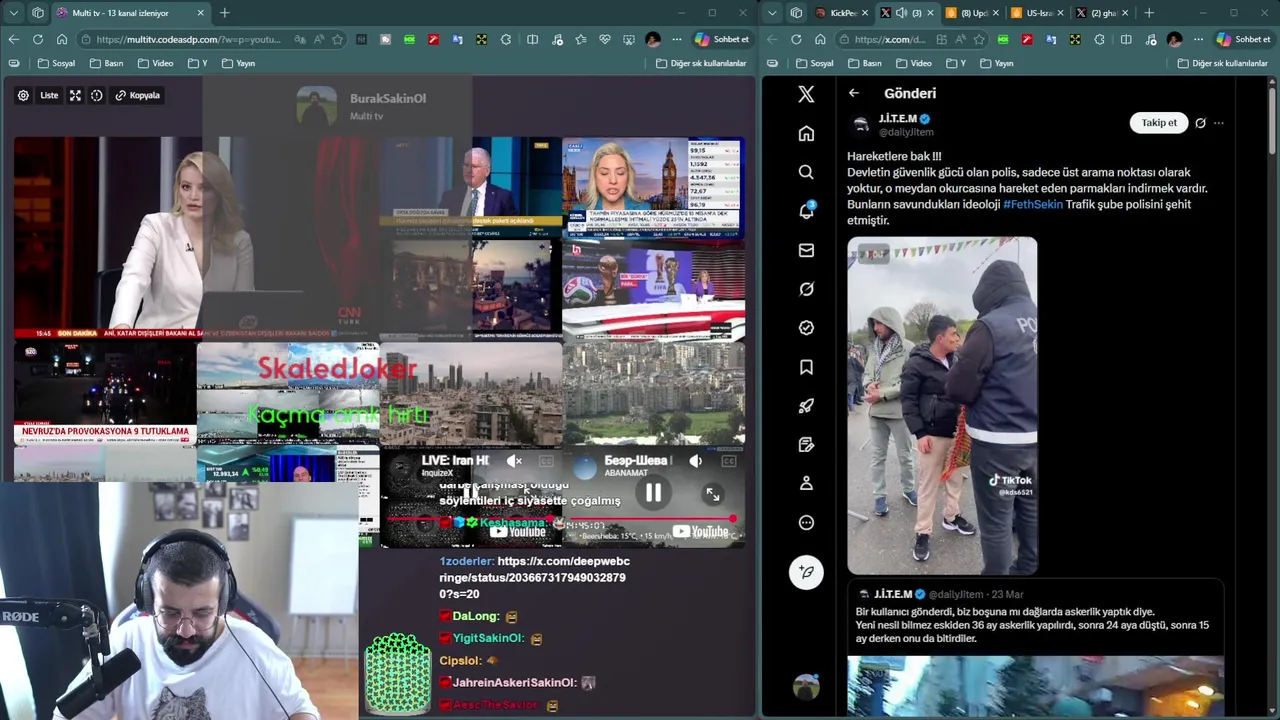Open Multi tv settings gear
Screen dimensions: 1280x720
pyautogui.click(x=23, y=95)
